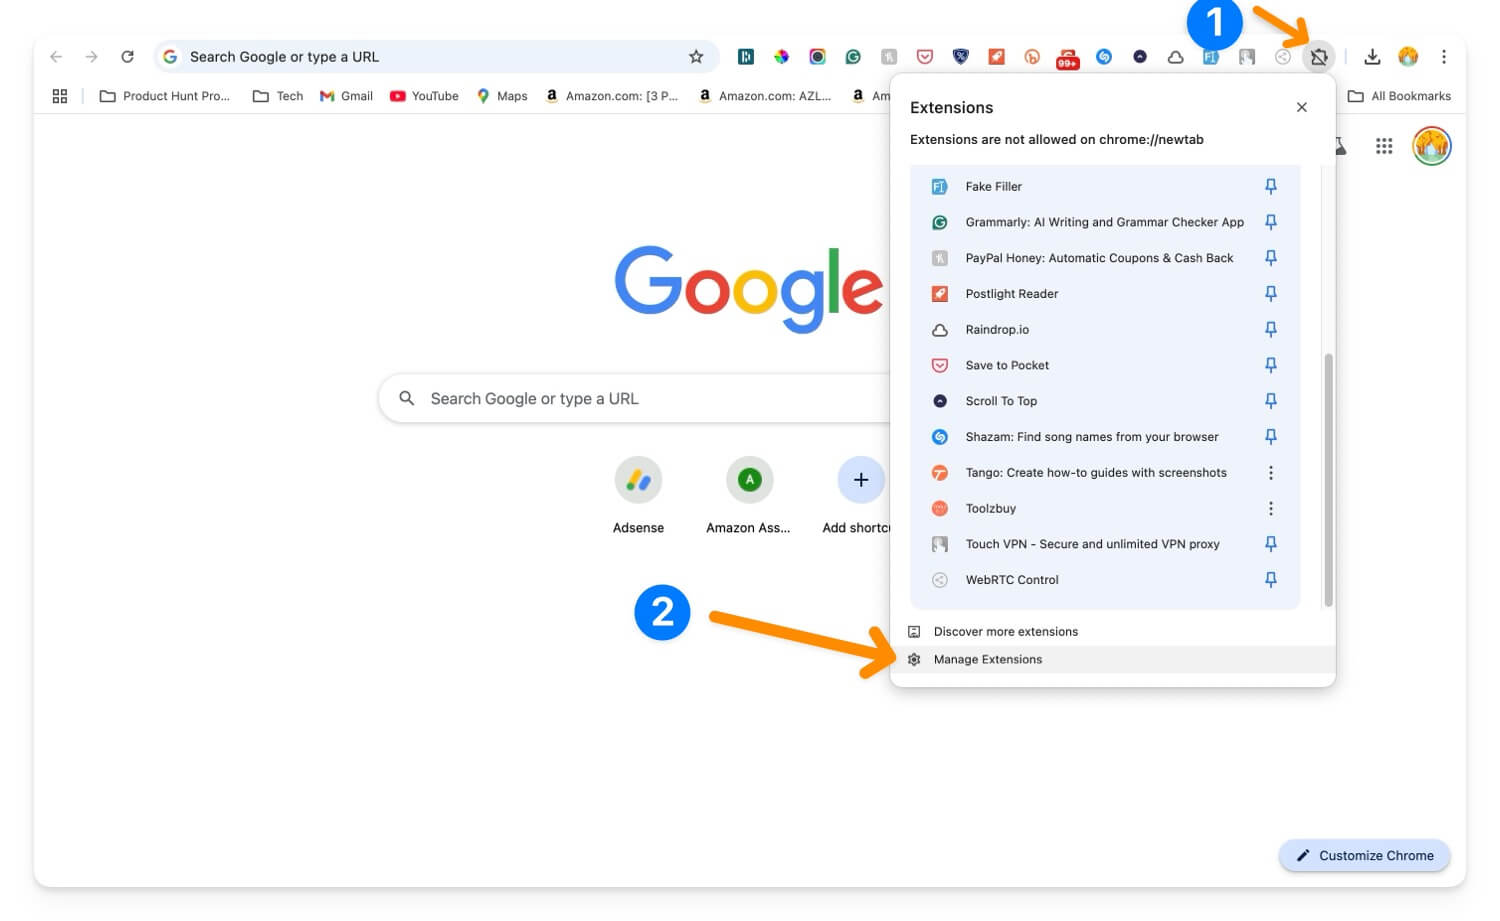Toggle pin for Raindrop.io
Viewport: 1500px width, 921px height.
[1271, 330]
